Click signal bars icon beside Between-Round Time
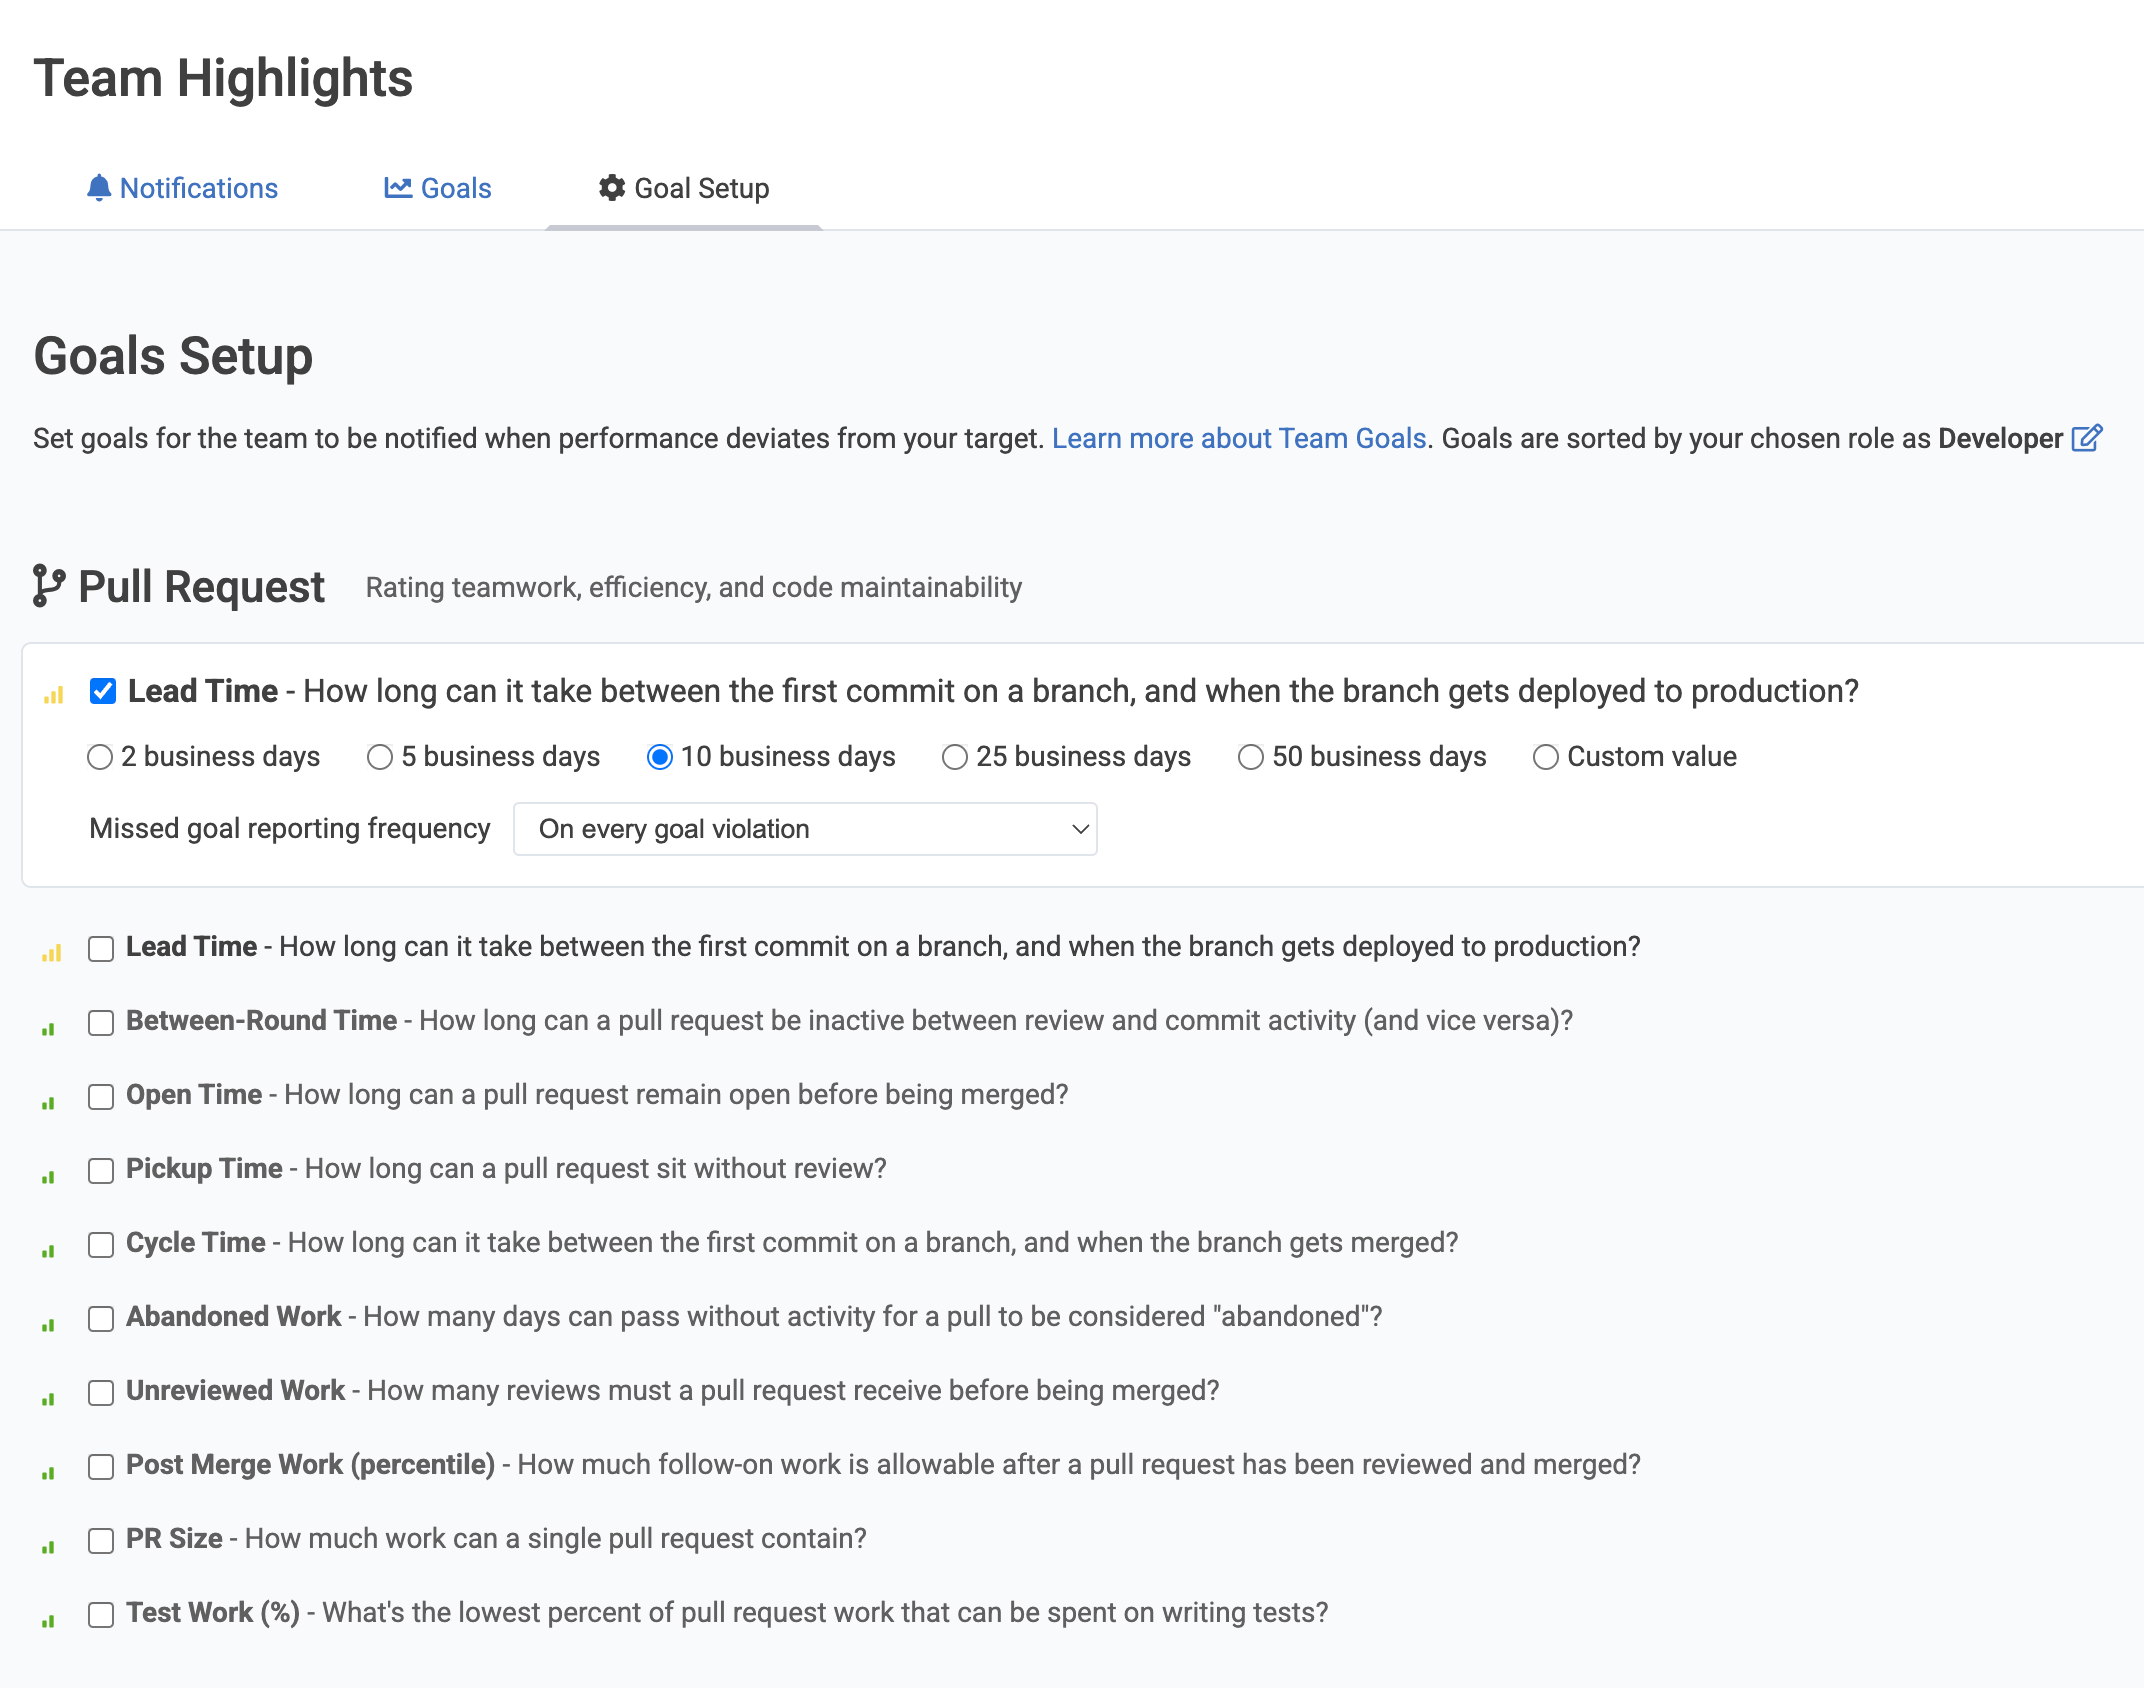This screenshot has height=1688, width=2144. click(48, 1028)
